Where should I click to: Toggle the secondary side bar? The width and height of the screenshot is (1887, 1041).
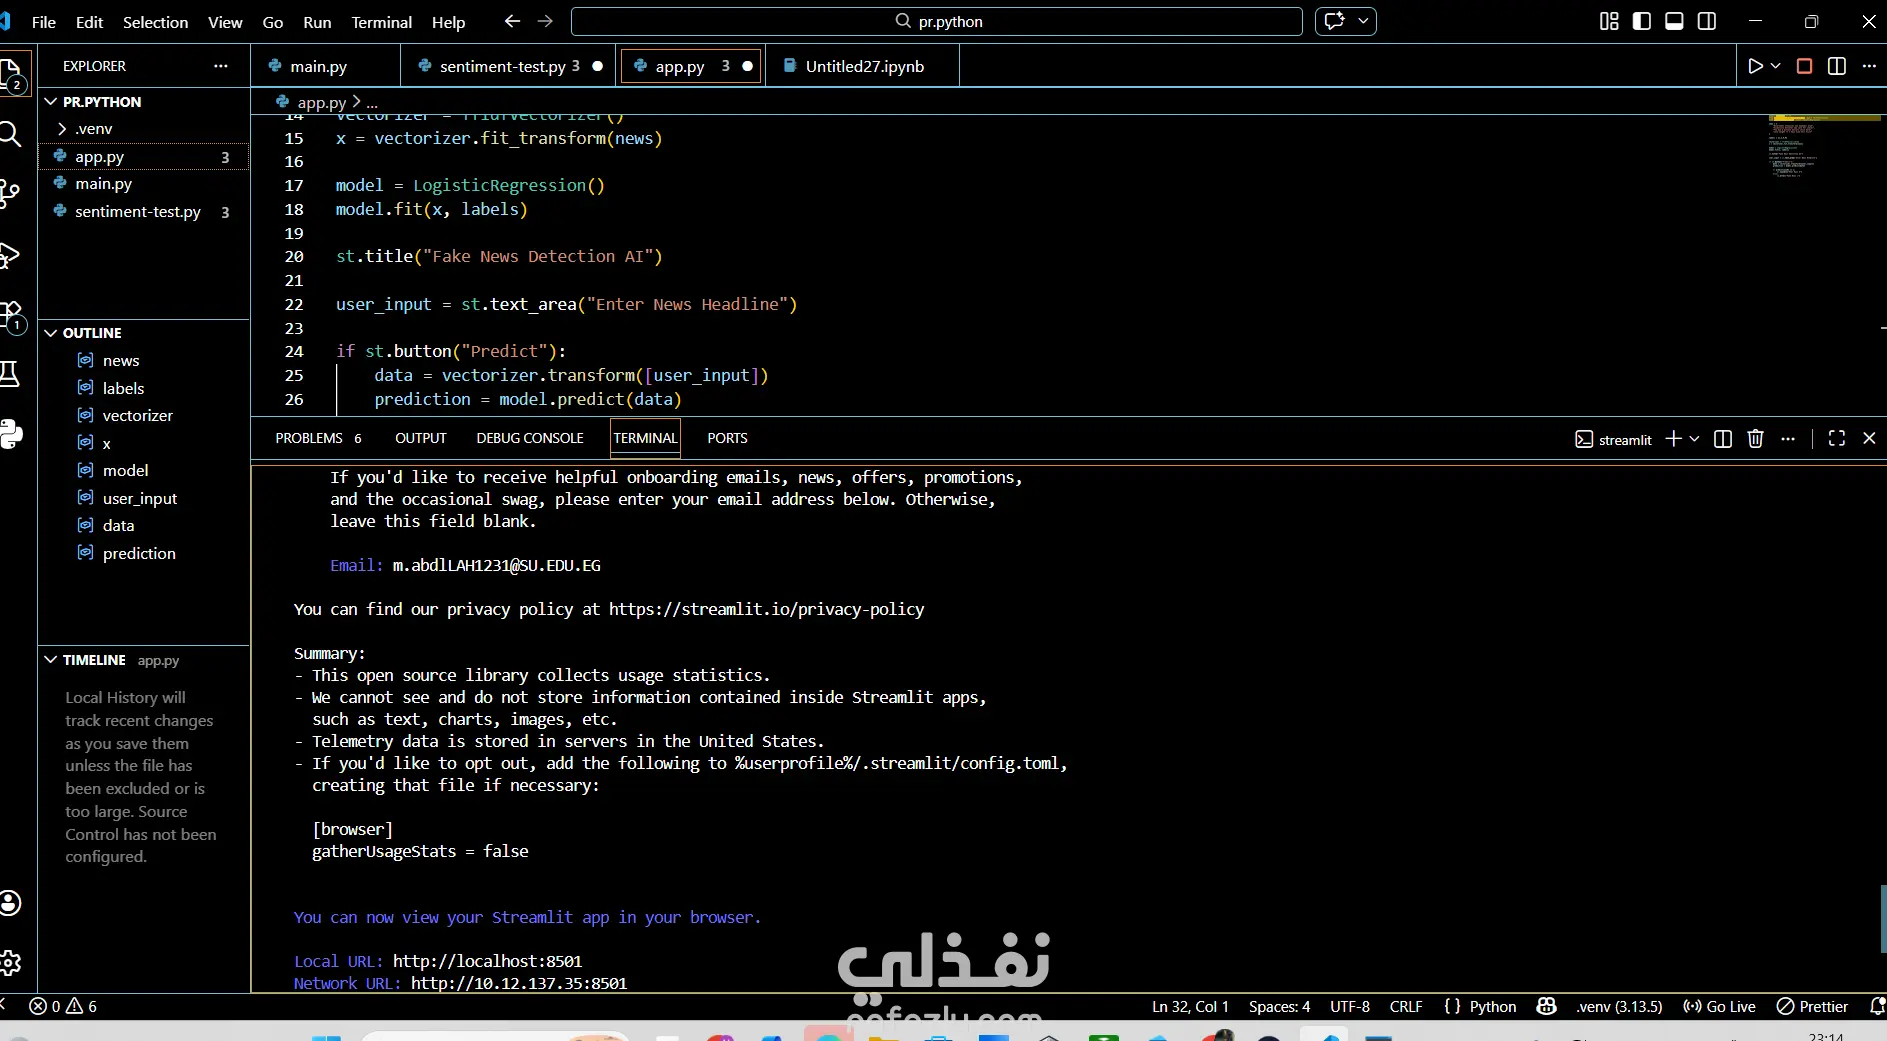pyautogui.click(x=1707, y=21)
